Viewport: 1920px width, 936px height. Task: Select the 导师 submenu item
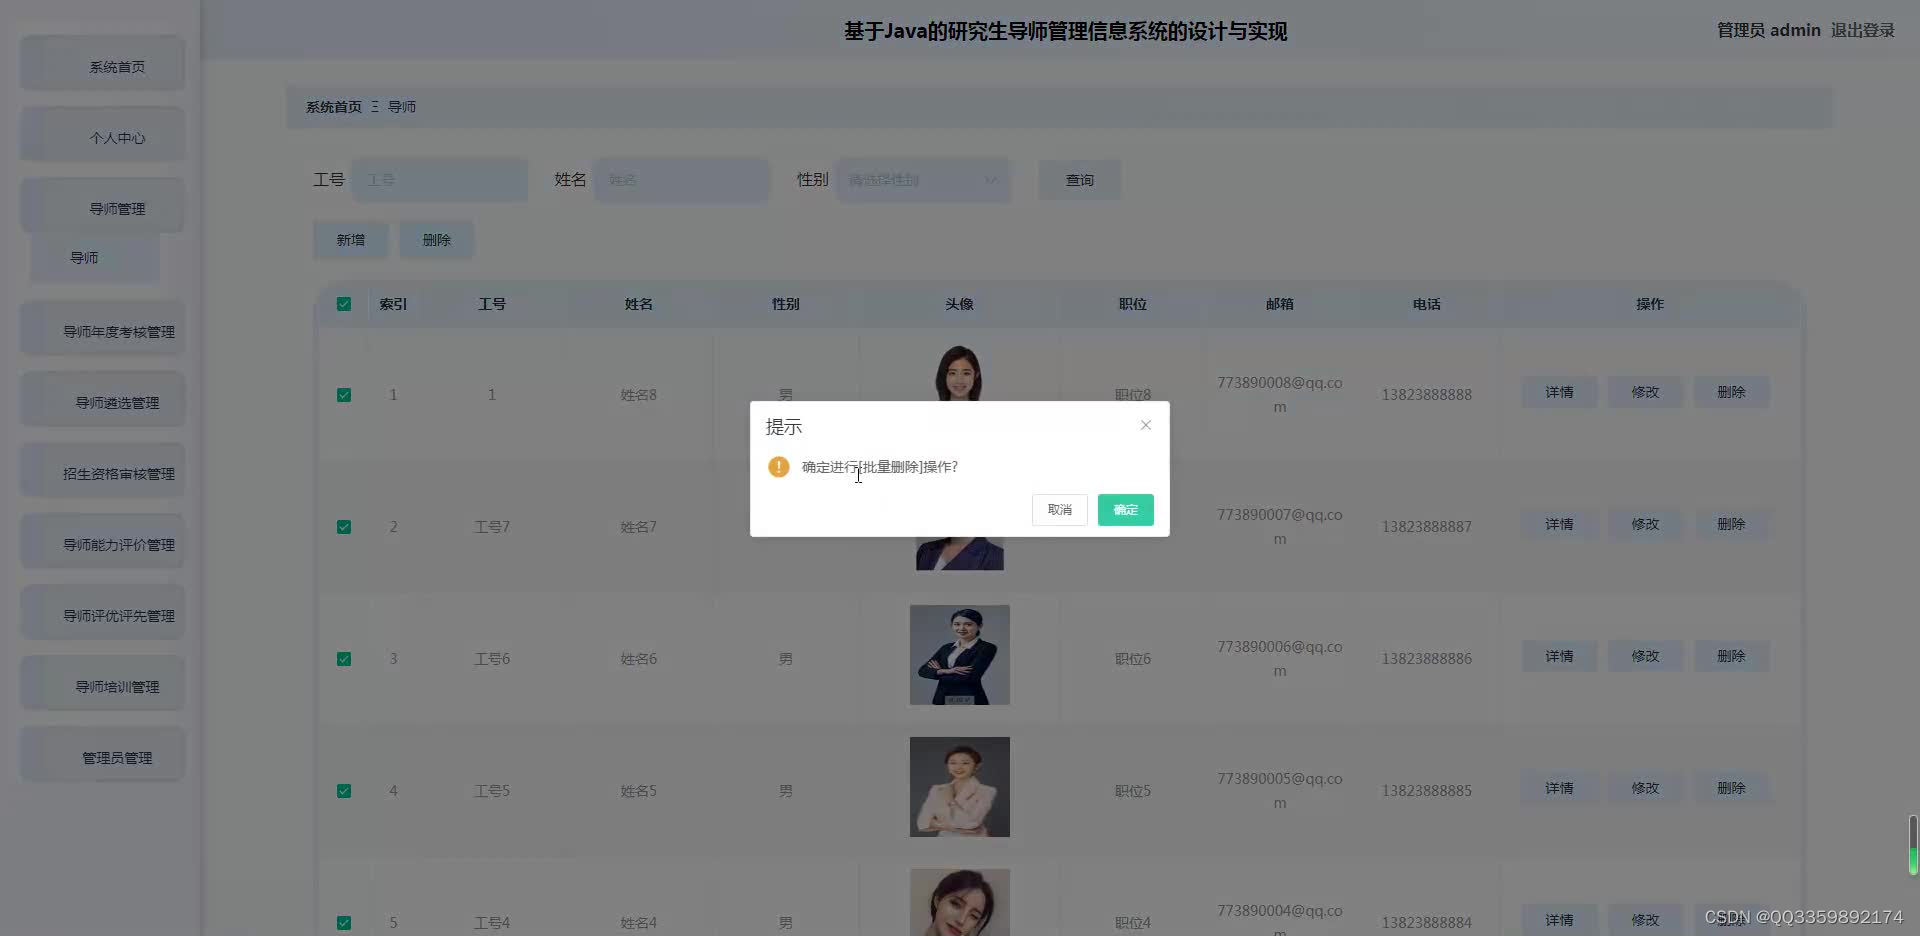coord(95,258)
